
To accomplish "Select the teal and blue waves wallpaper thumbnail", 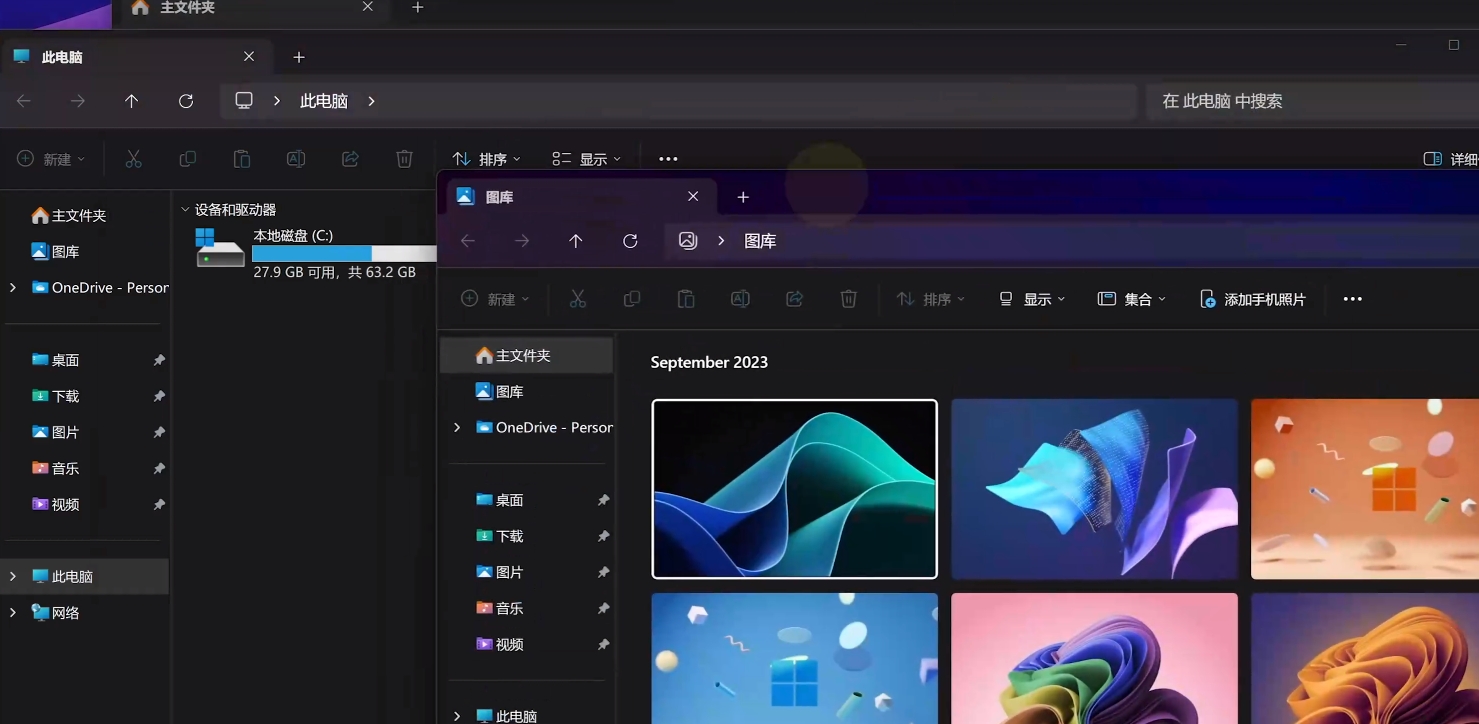I will coord(795,489).
